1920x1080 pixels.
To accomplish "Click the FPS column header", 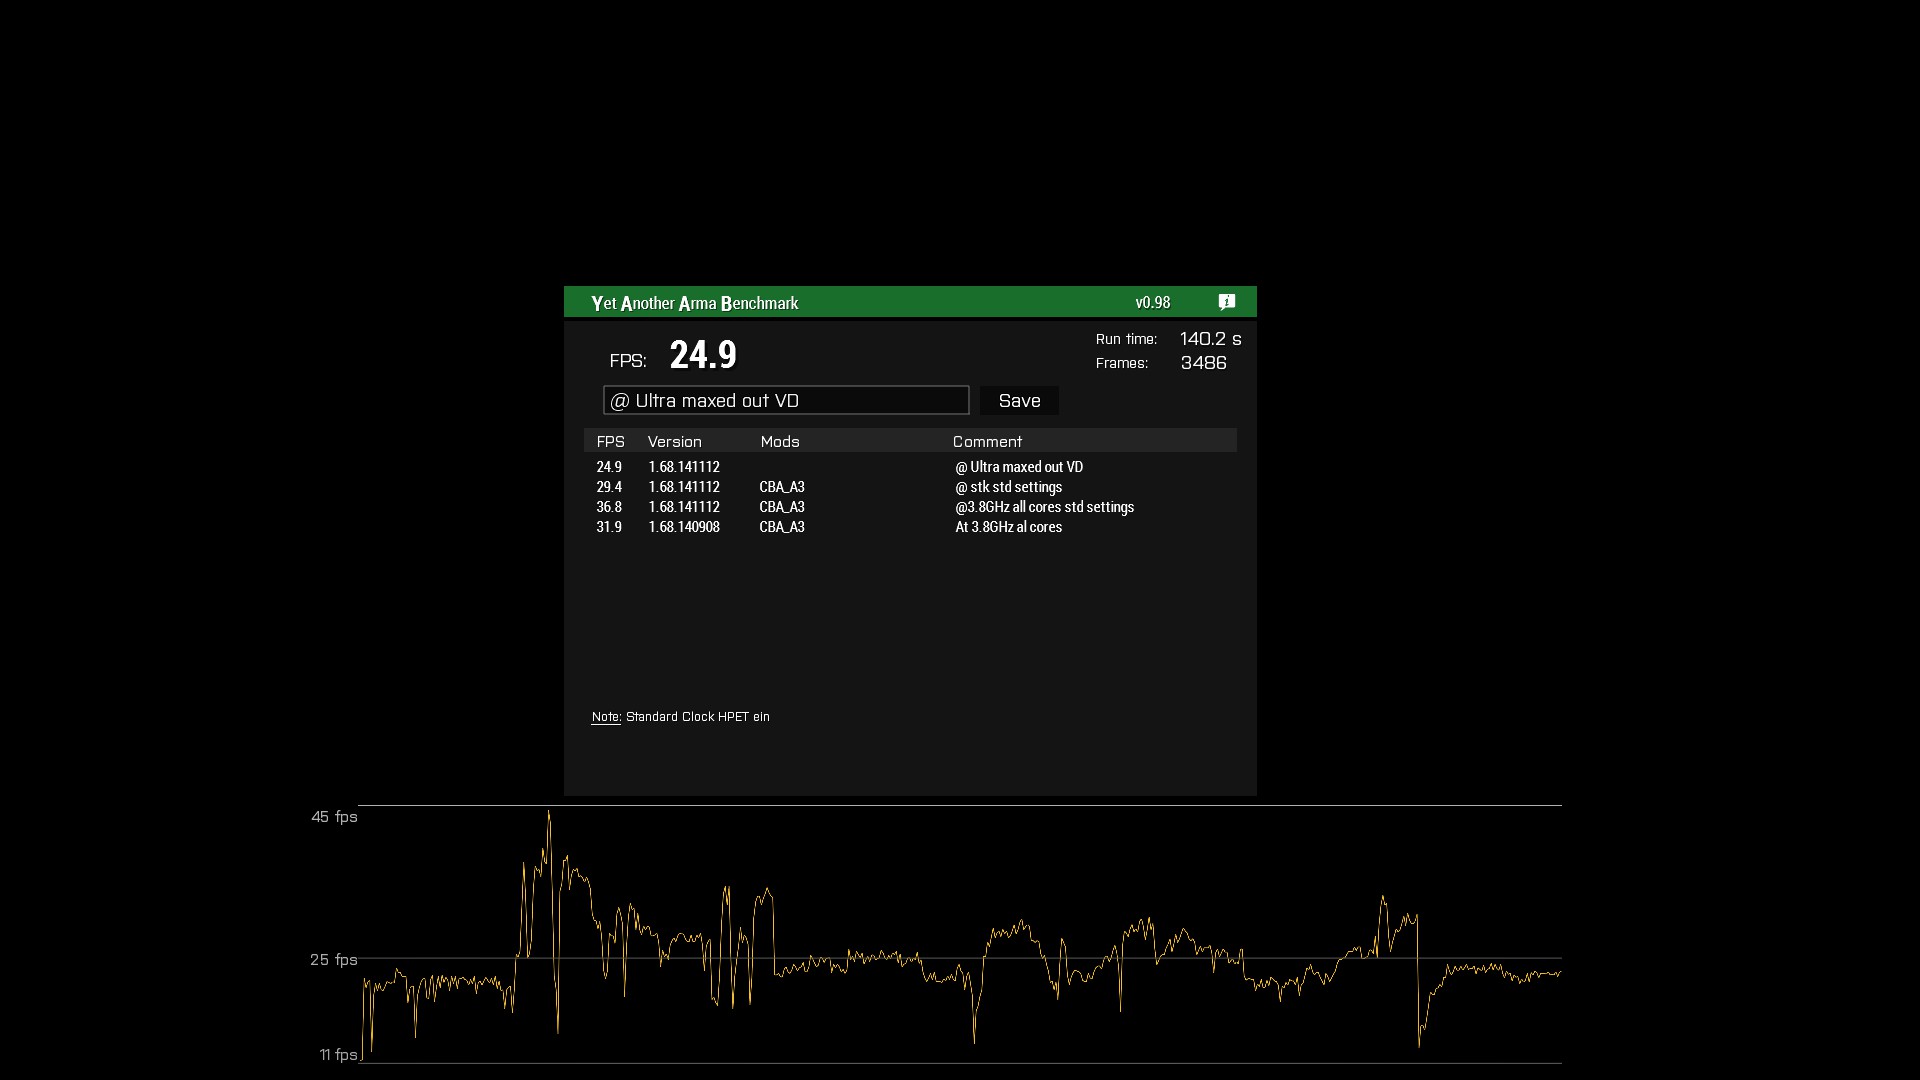I will click(x=610, y=441).
